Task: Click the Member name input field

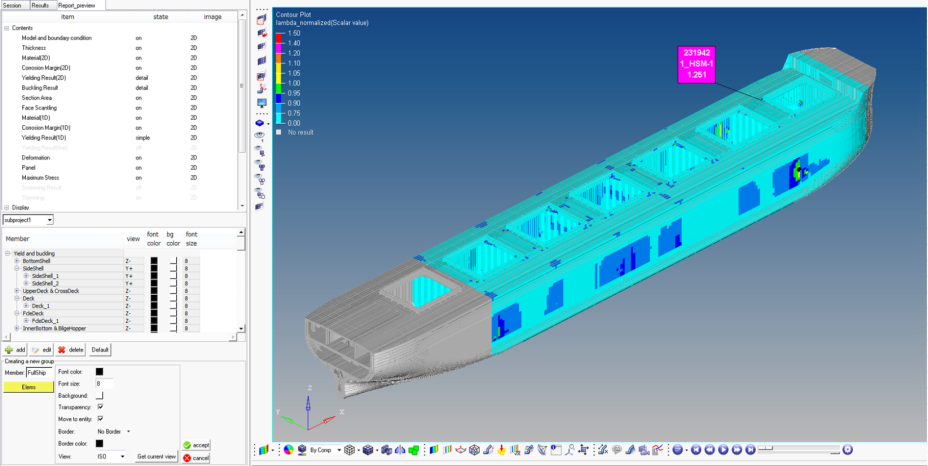Action: [x=40, y=373]
